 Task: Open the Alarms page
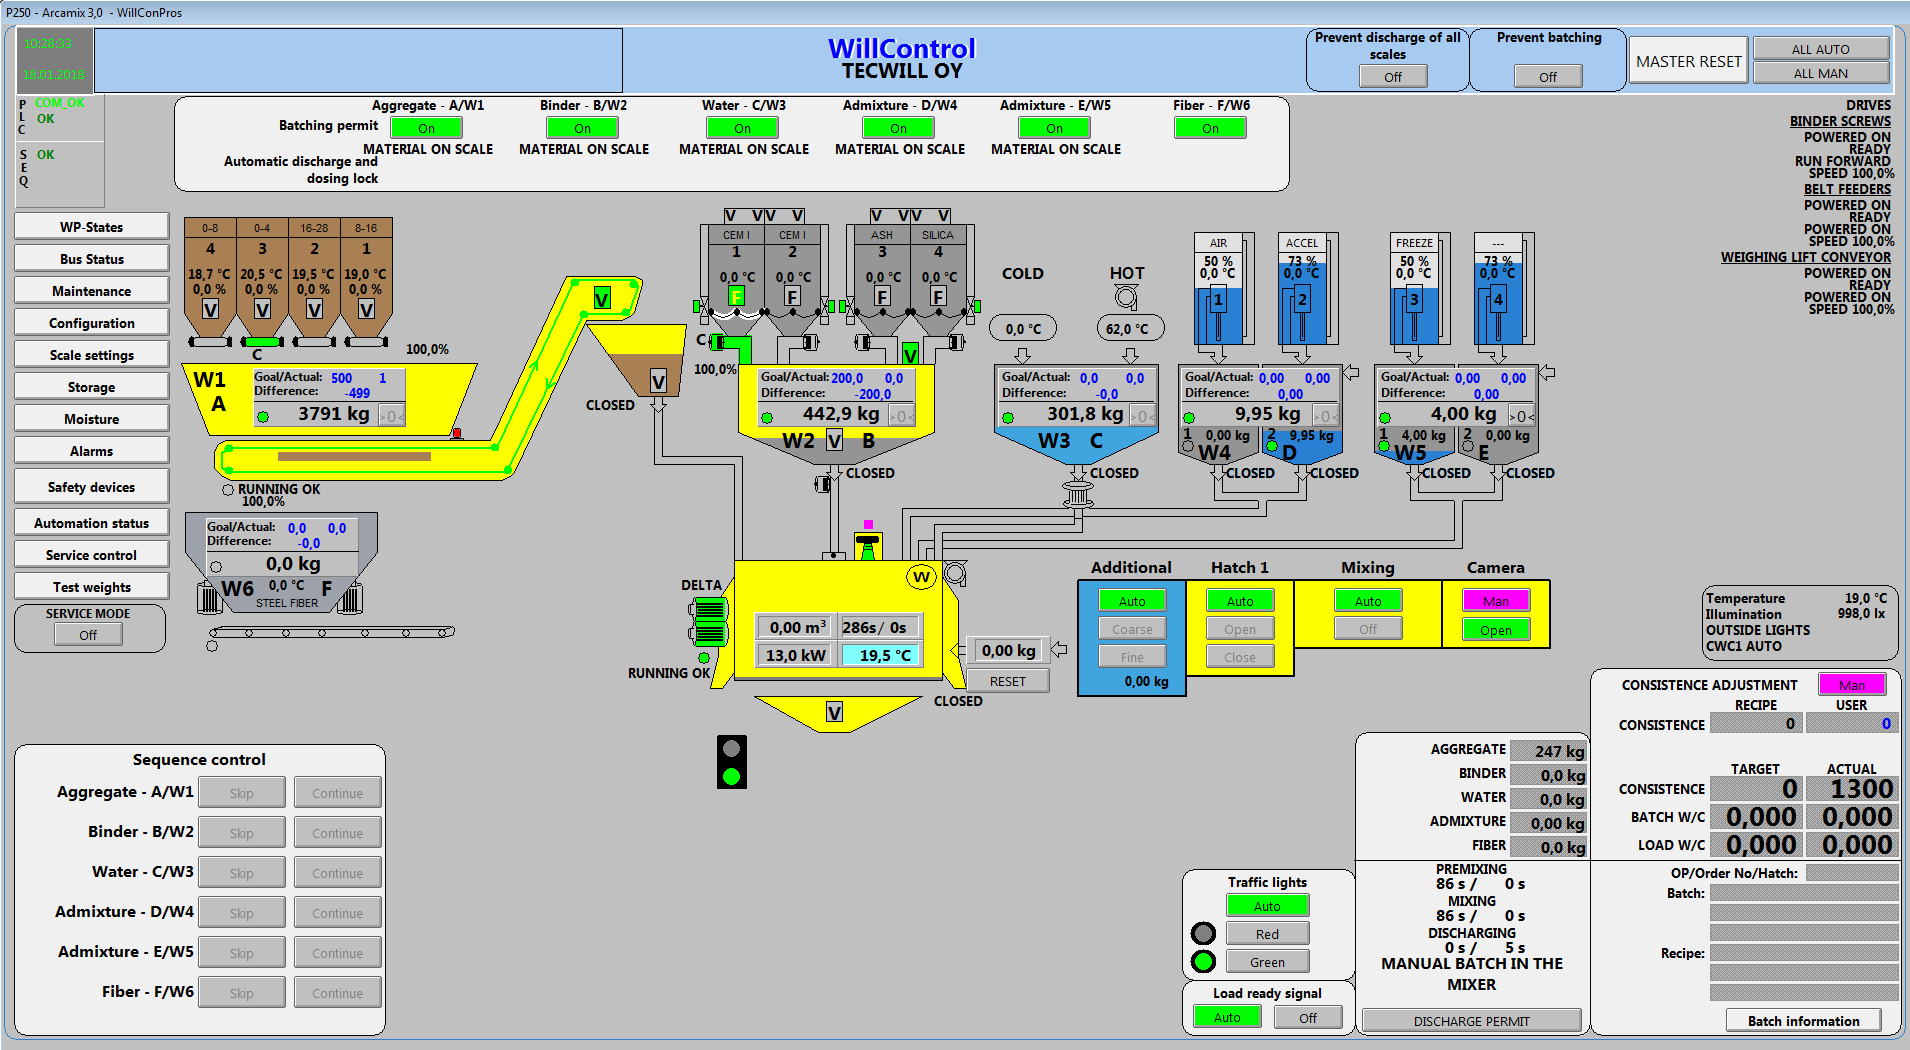91,451
